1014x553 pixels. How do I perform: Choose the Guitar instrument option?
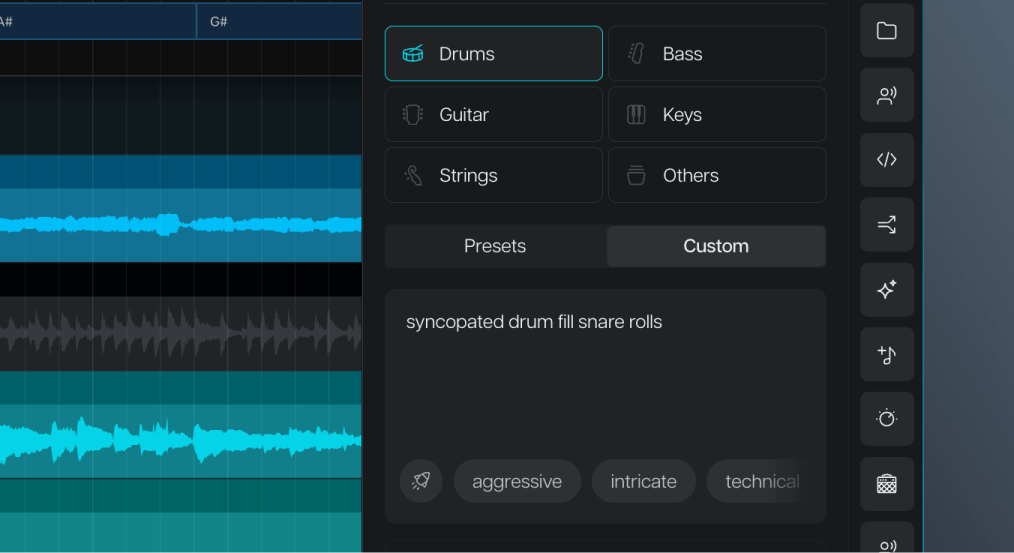pos(493,114)
